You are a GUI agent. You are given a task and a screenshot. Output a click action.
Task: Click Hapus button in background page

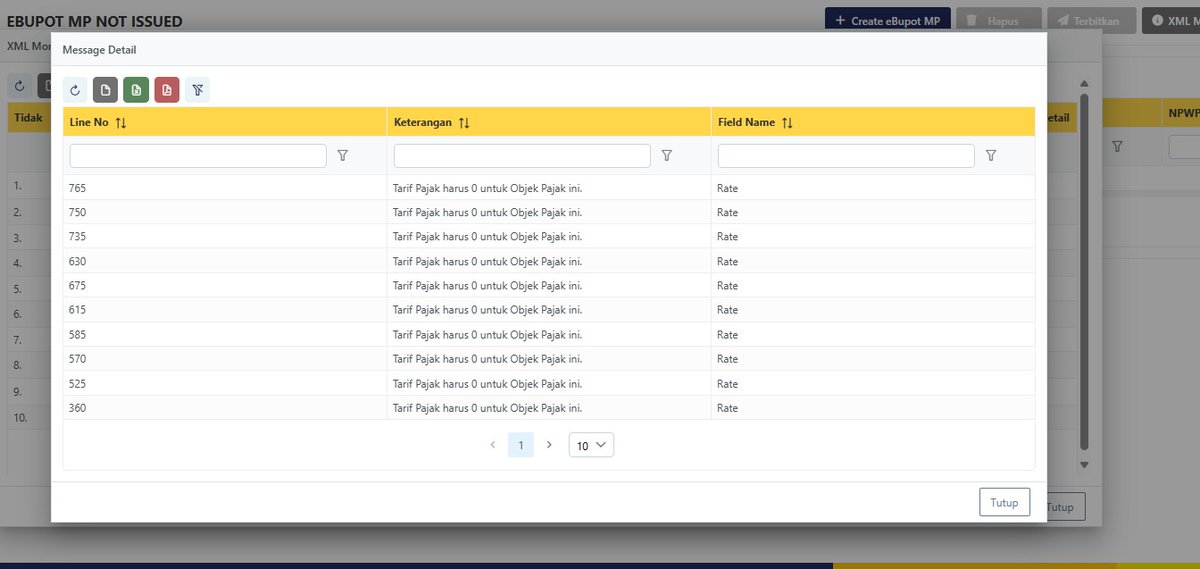click(x=999, y=20)
